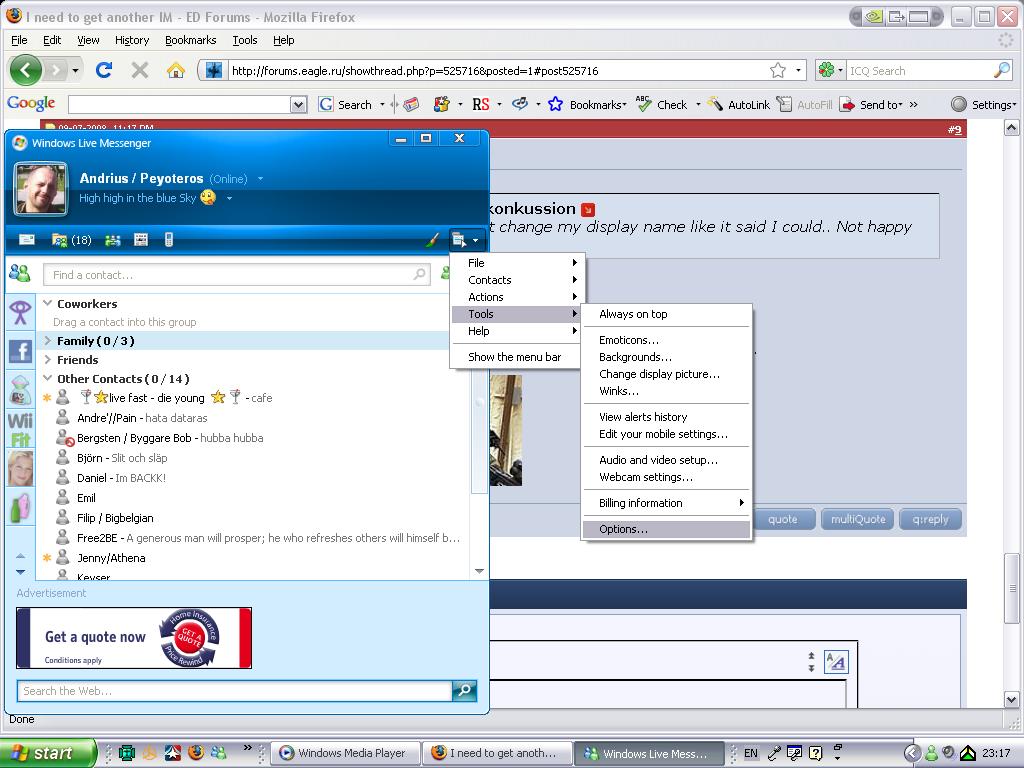Choose Emoticons from Tools submenu
Viewport: 1024px width, 768px height.
click(666, 340)
